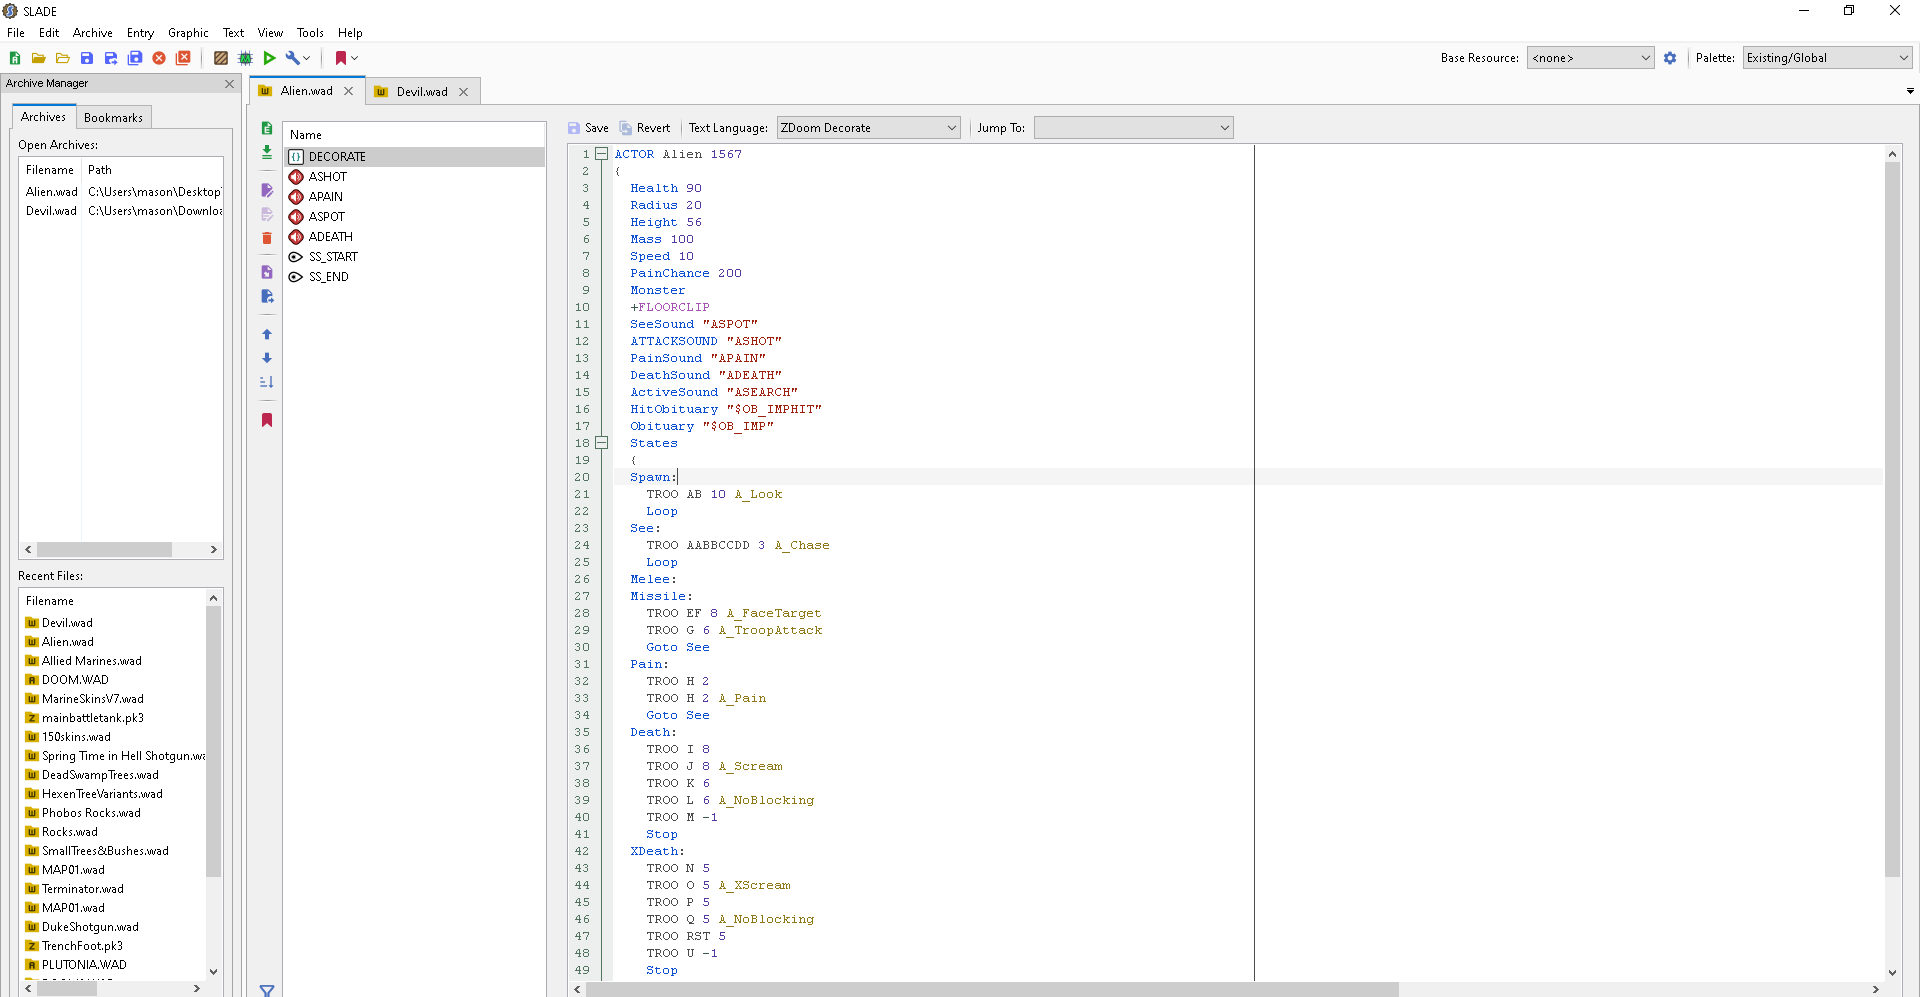Switch to the Devil.wad tab
This screenshot has height=997, width=1920.
click(x=422, y=92)
